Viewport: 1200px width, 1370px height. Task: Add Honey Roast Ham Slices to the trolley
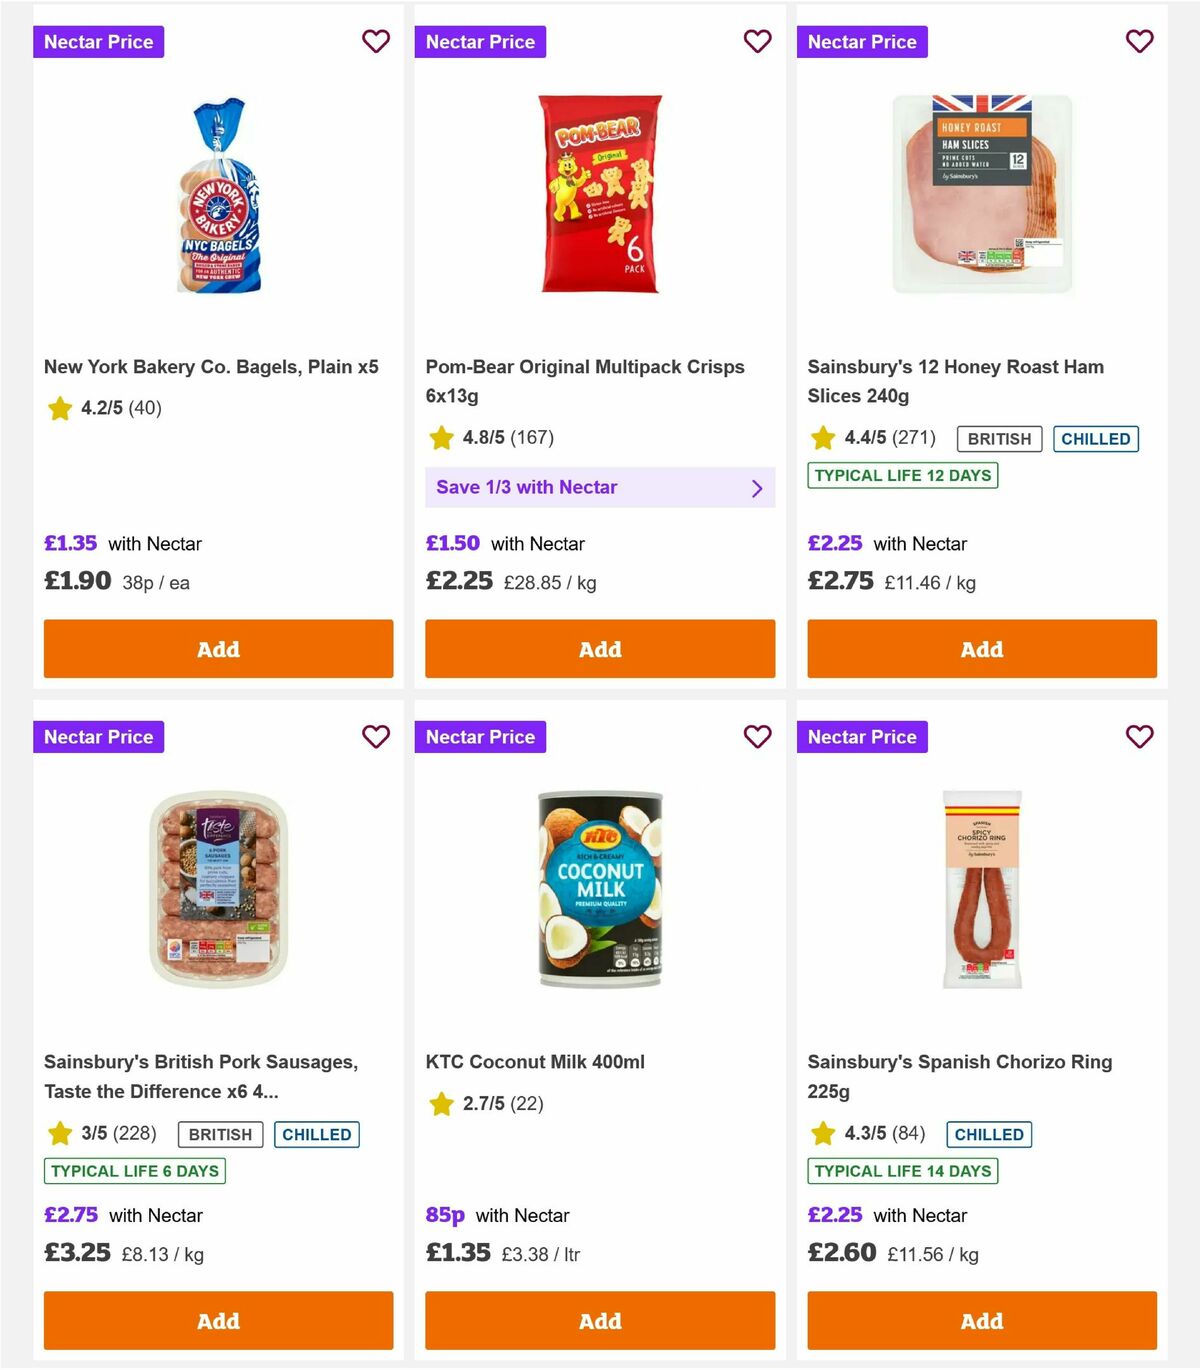(981, 649)
